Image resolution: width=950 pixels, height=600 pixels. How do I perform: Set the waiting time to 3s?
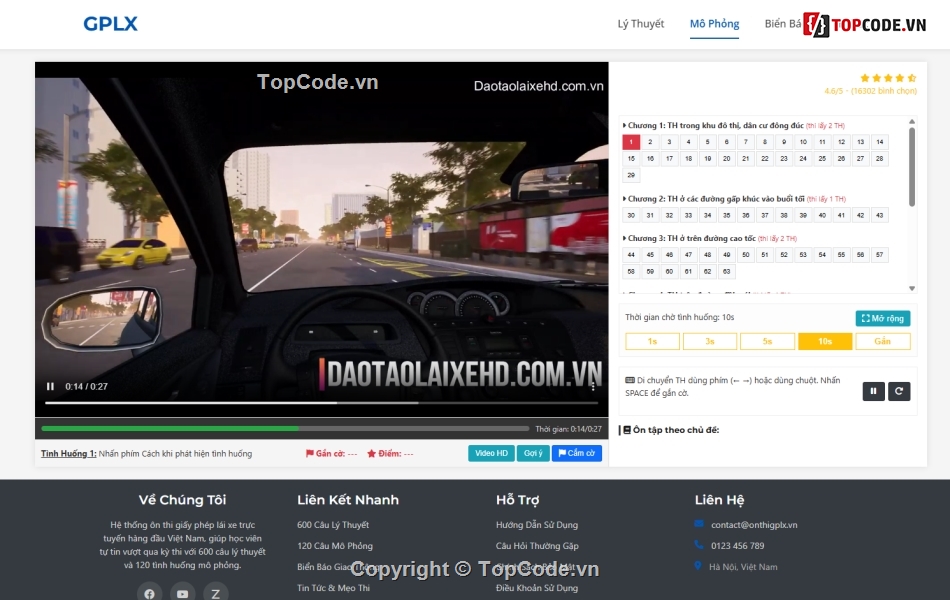point(710,341)
